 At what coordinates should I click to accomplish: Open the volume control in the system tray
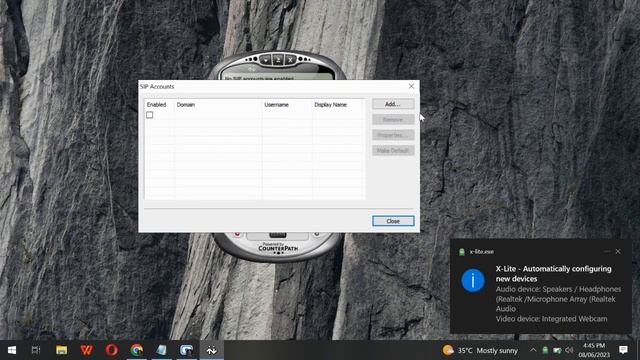[569, 350]
